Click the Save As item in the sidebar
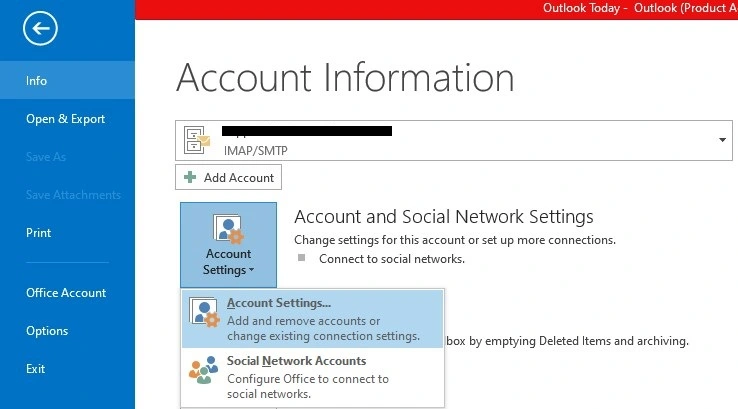This screenshot has height=409, width=738. 46,157
